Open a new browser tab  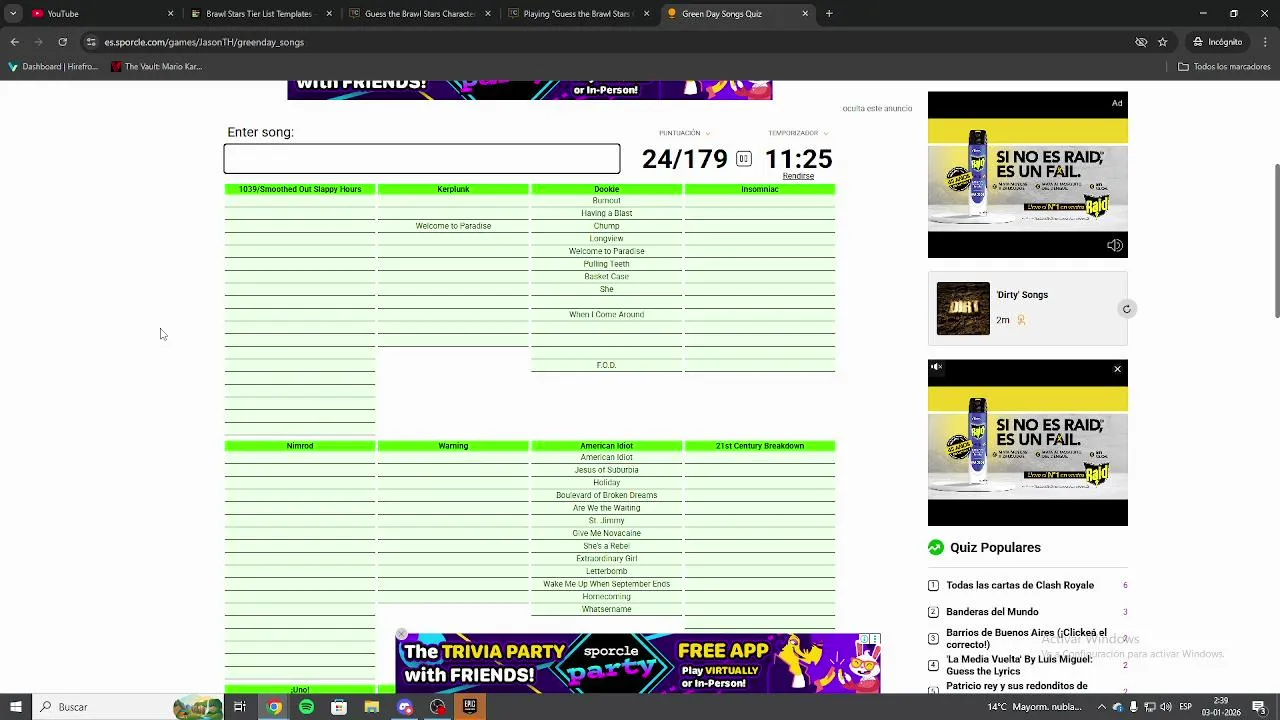coord(829,14)
